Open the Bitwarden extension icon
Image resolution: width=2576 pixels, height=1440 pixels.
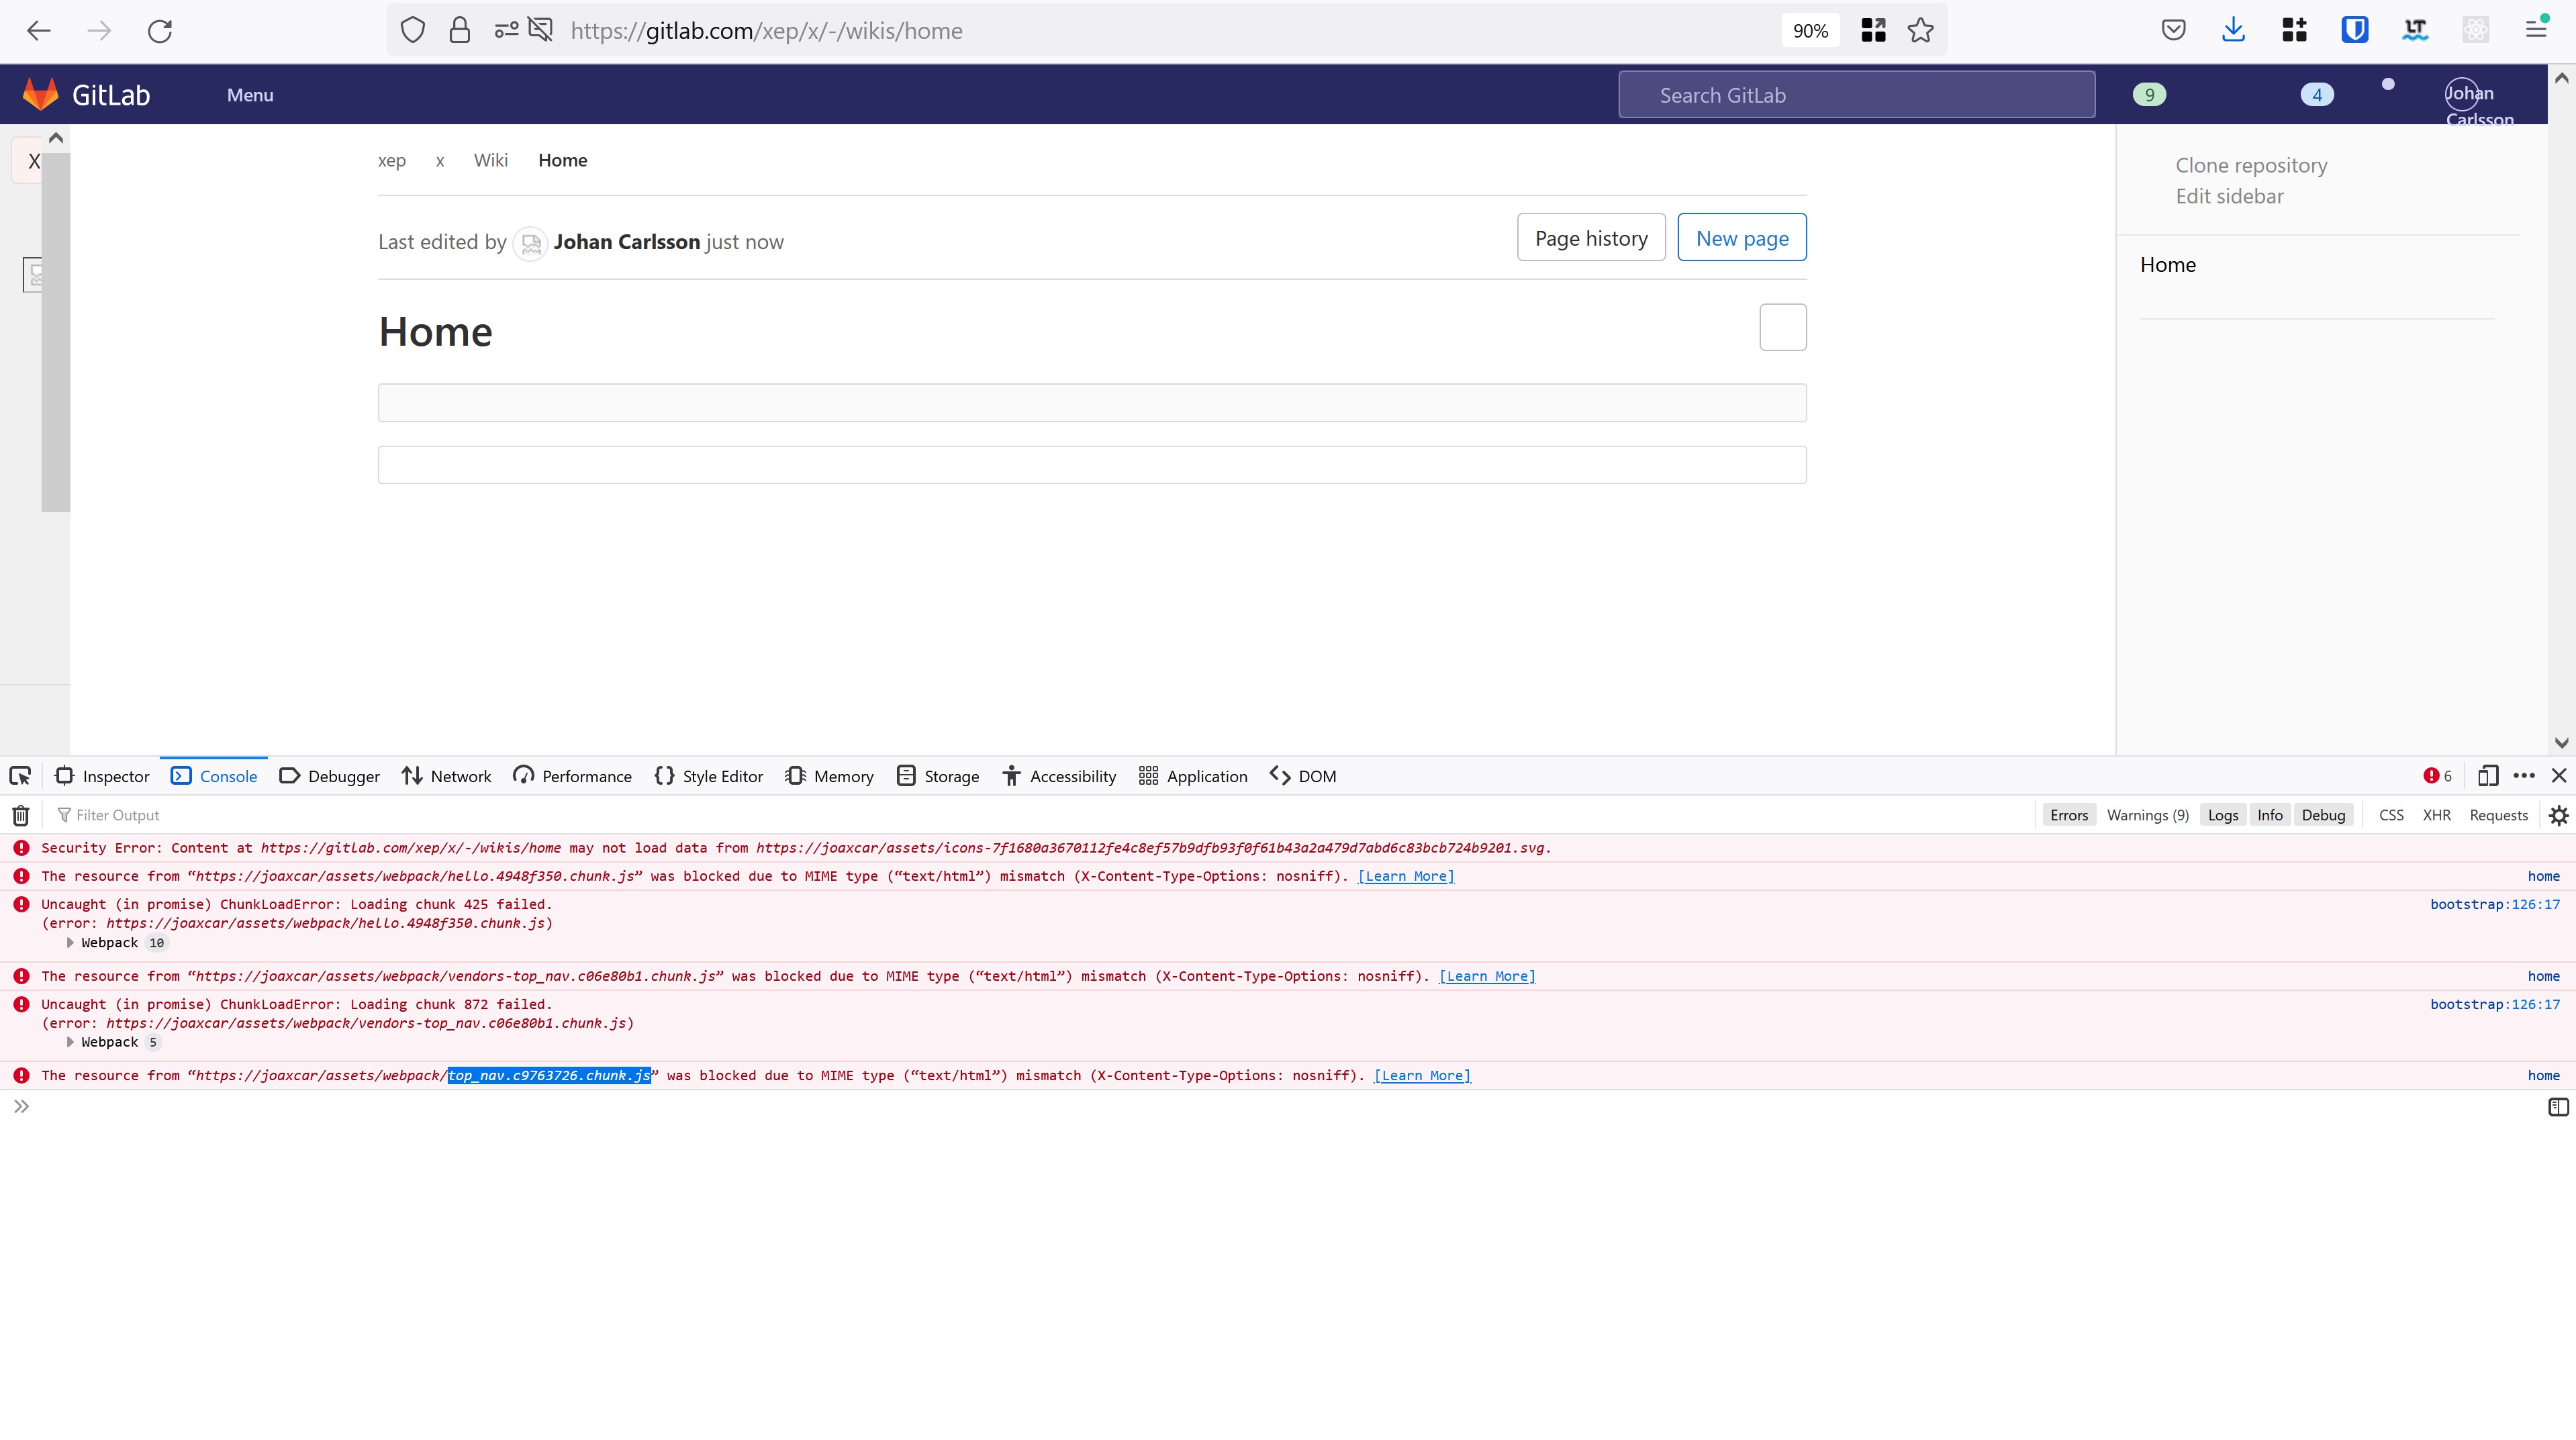point(2354,31)
